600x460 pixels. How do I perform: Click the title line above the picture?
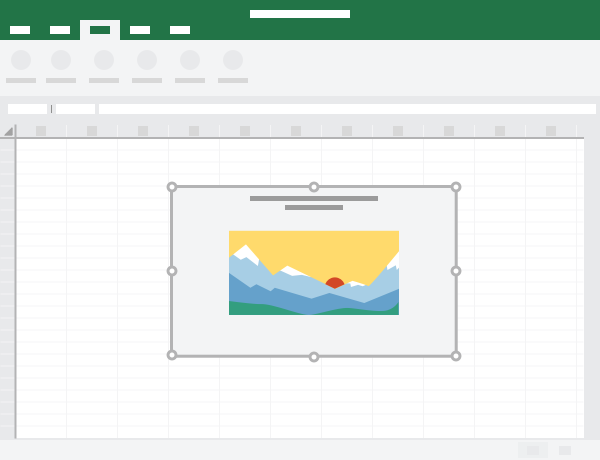314,198
